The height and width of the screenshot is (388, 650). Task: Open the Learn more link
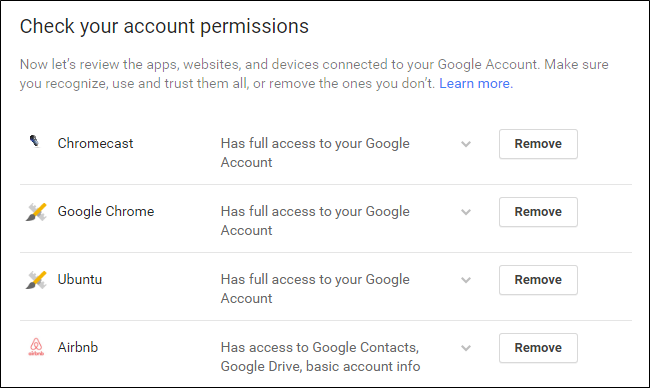coord(476,83)
